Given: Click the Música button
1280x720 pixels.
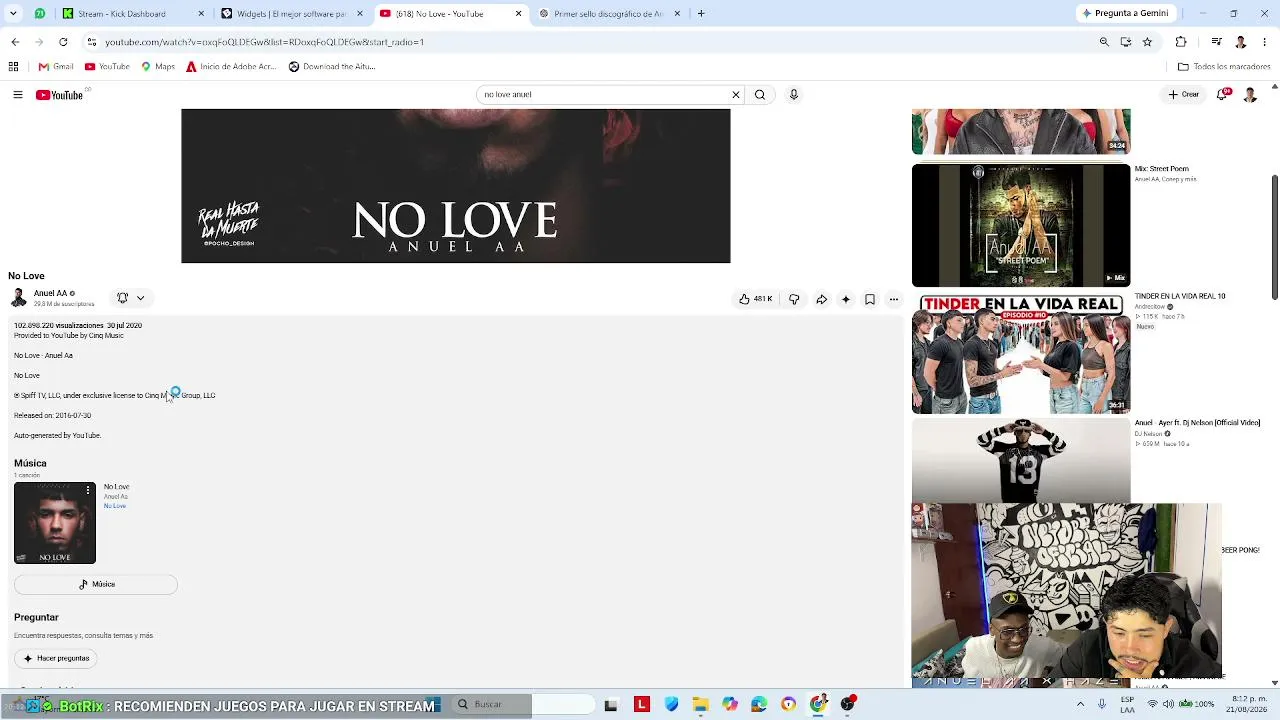Looking at the screenshot, I should pyautogui.click(x=96, y=584).
